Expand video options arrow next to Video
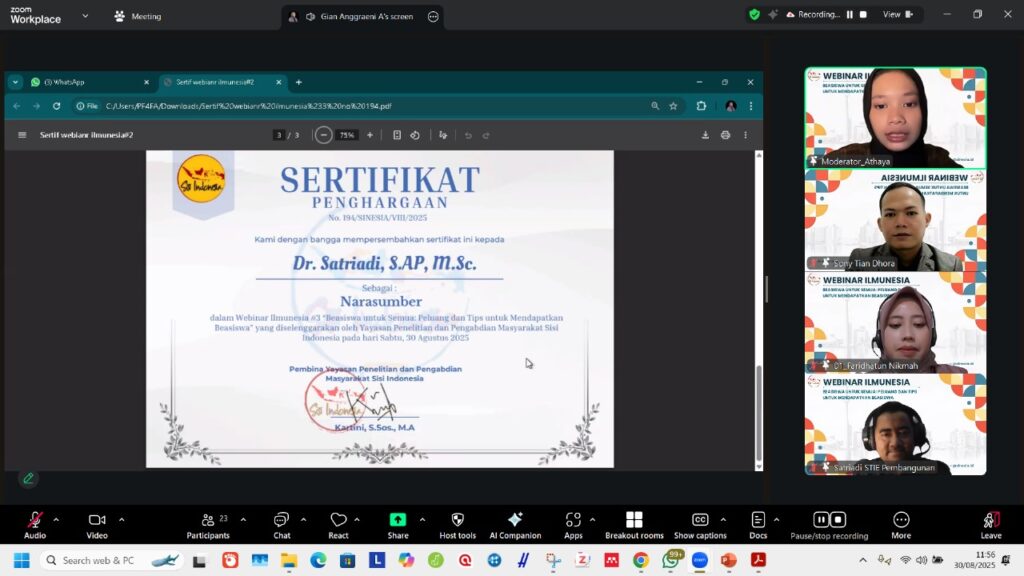This screenshot has width=1024, height=576. click(x=121, y=519)
